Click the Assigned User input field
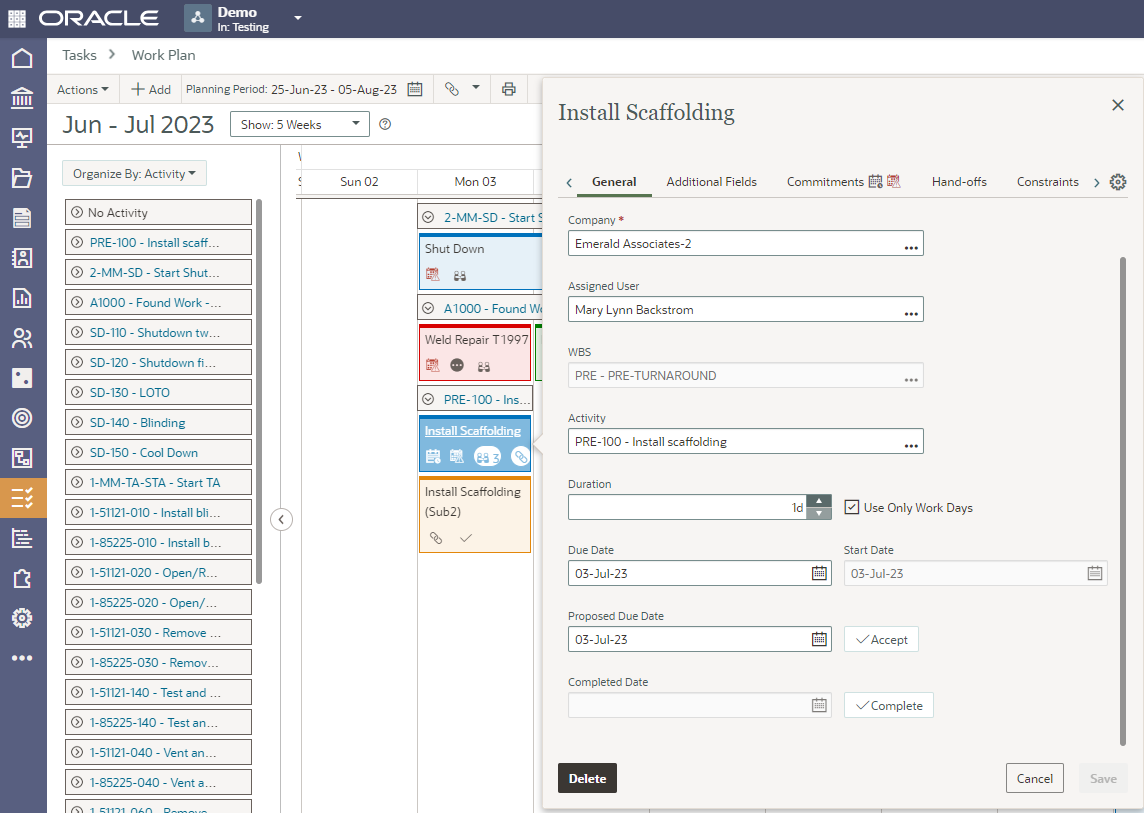Screen dimensions: 1144x813 coord(735,310)
